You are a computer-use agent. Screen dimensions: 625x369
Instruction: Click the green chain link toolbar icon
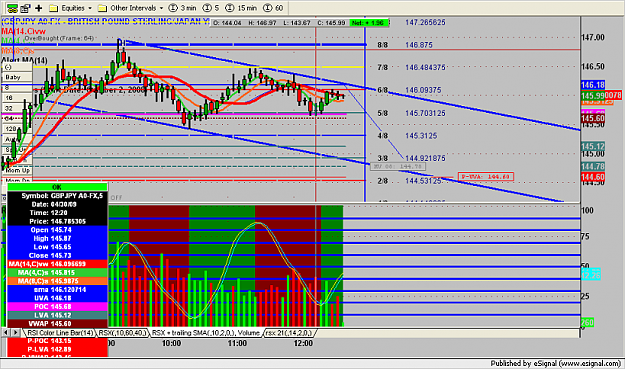coord(12,8)
